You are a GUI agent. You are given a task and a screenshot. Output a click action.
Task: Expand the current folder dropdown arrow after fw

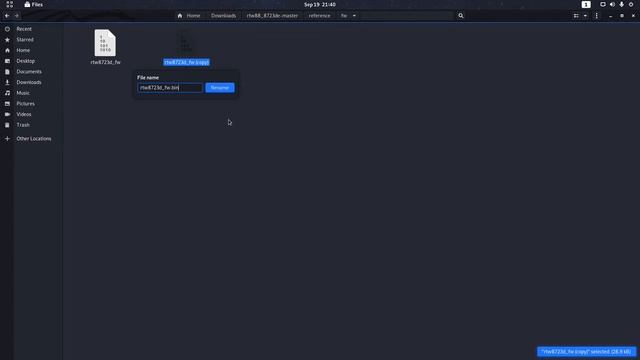(x=354, y=16)
